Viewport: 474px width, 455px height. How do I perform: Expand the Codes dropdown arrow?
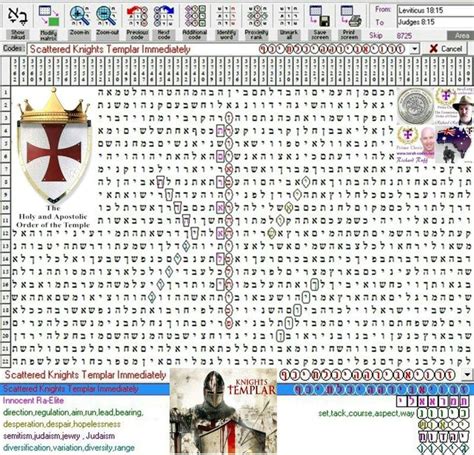tap(414, 49)
